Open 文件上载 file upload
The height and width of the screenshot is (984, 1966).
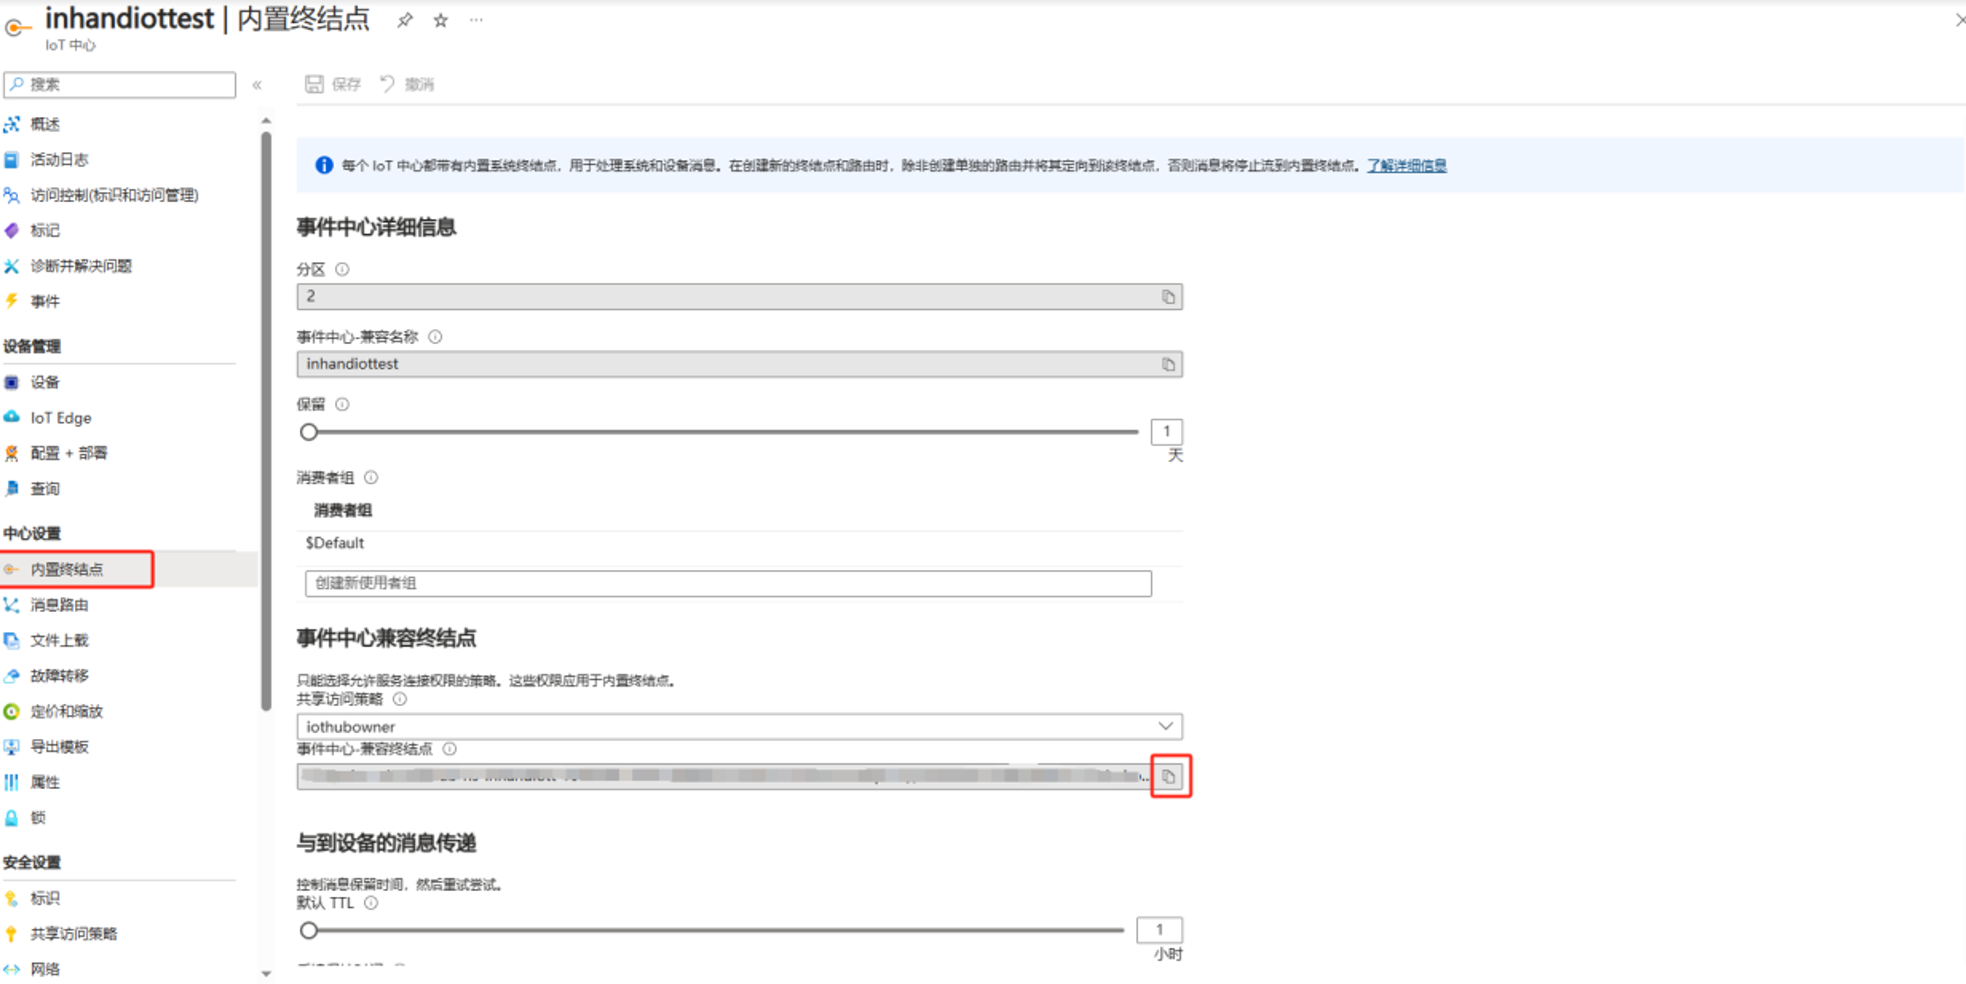59,641
